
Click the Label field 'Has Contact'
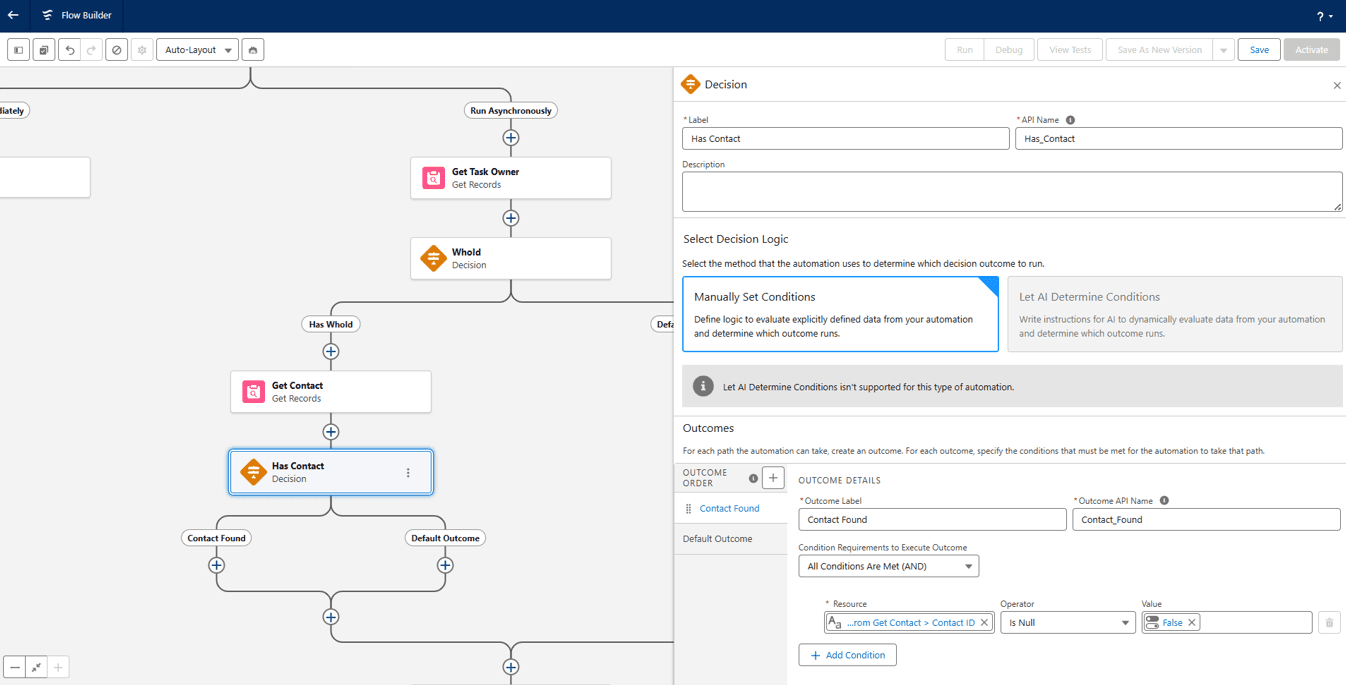(846, 139)
